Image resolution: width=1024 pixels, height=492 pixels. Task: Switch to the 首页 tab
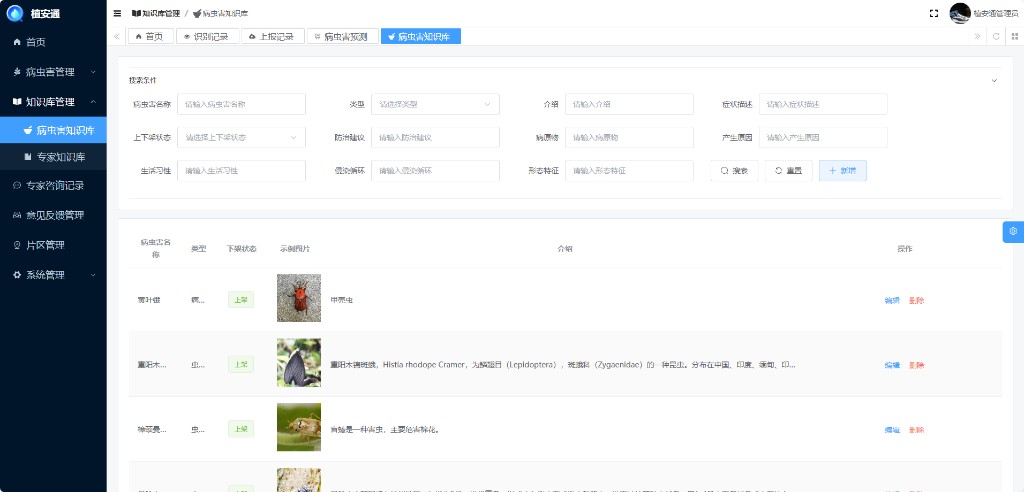(150, 37)
